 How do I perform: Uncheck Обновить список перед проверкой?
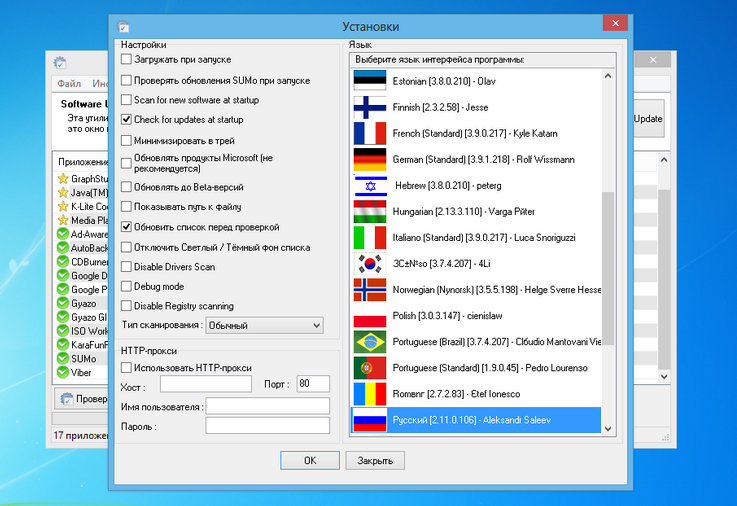pyautogui.click(x=126, y=227)
